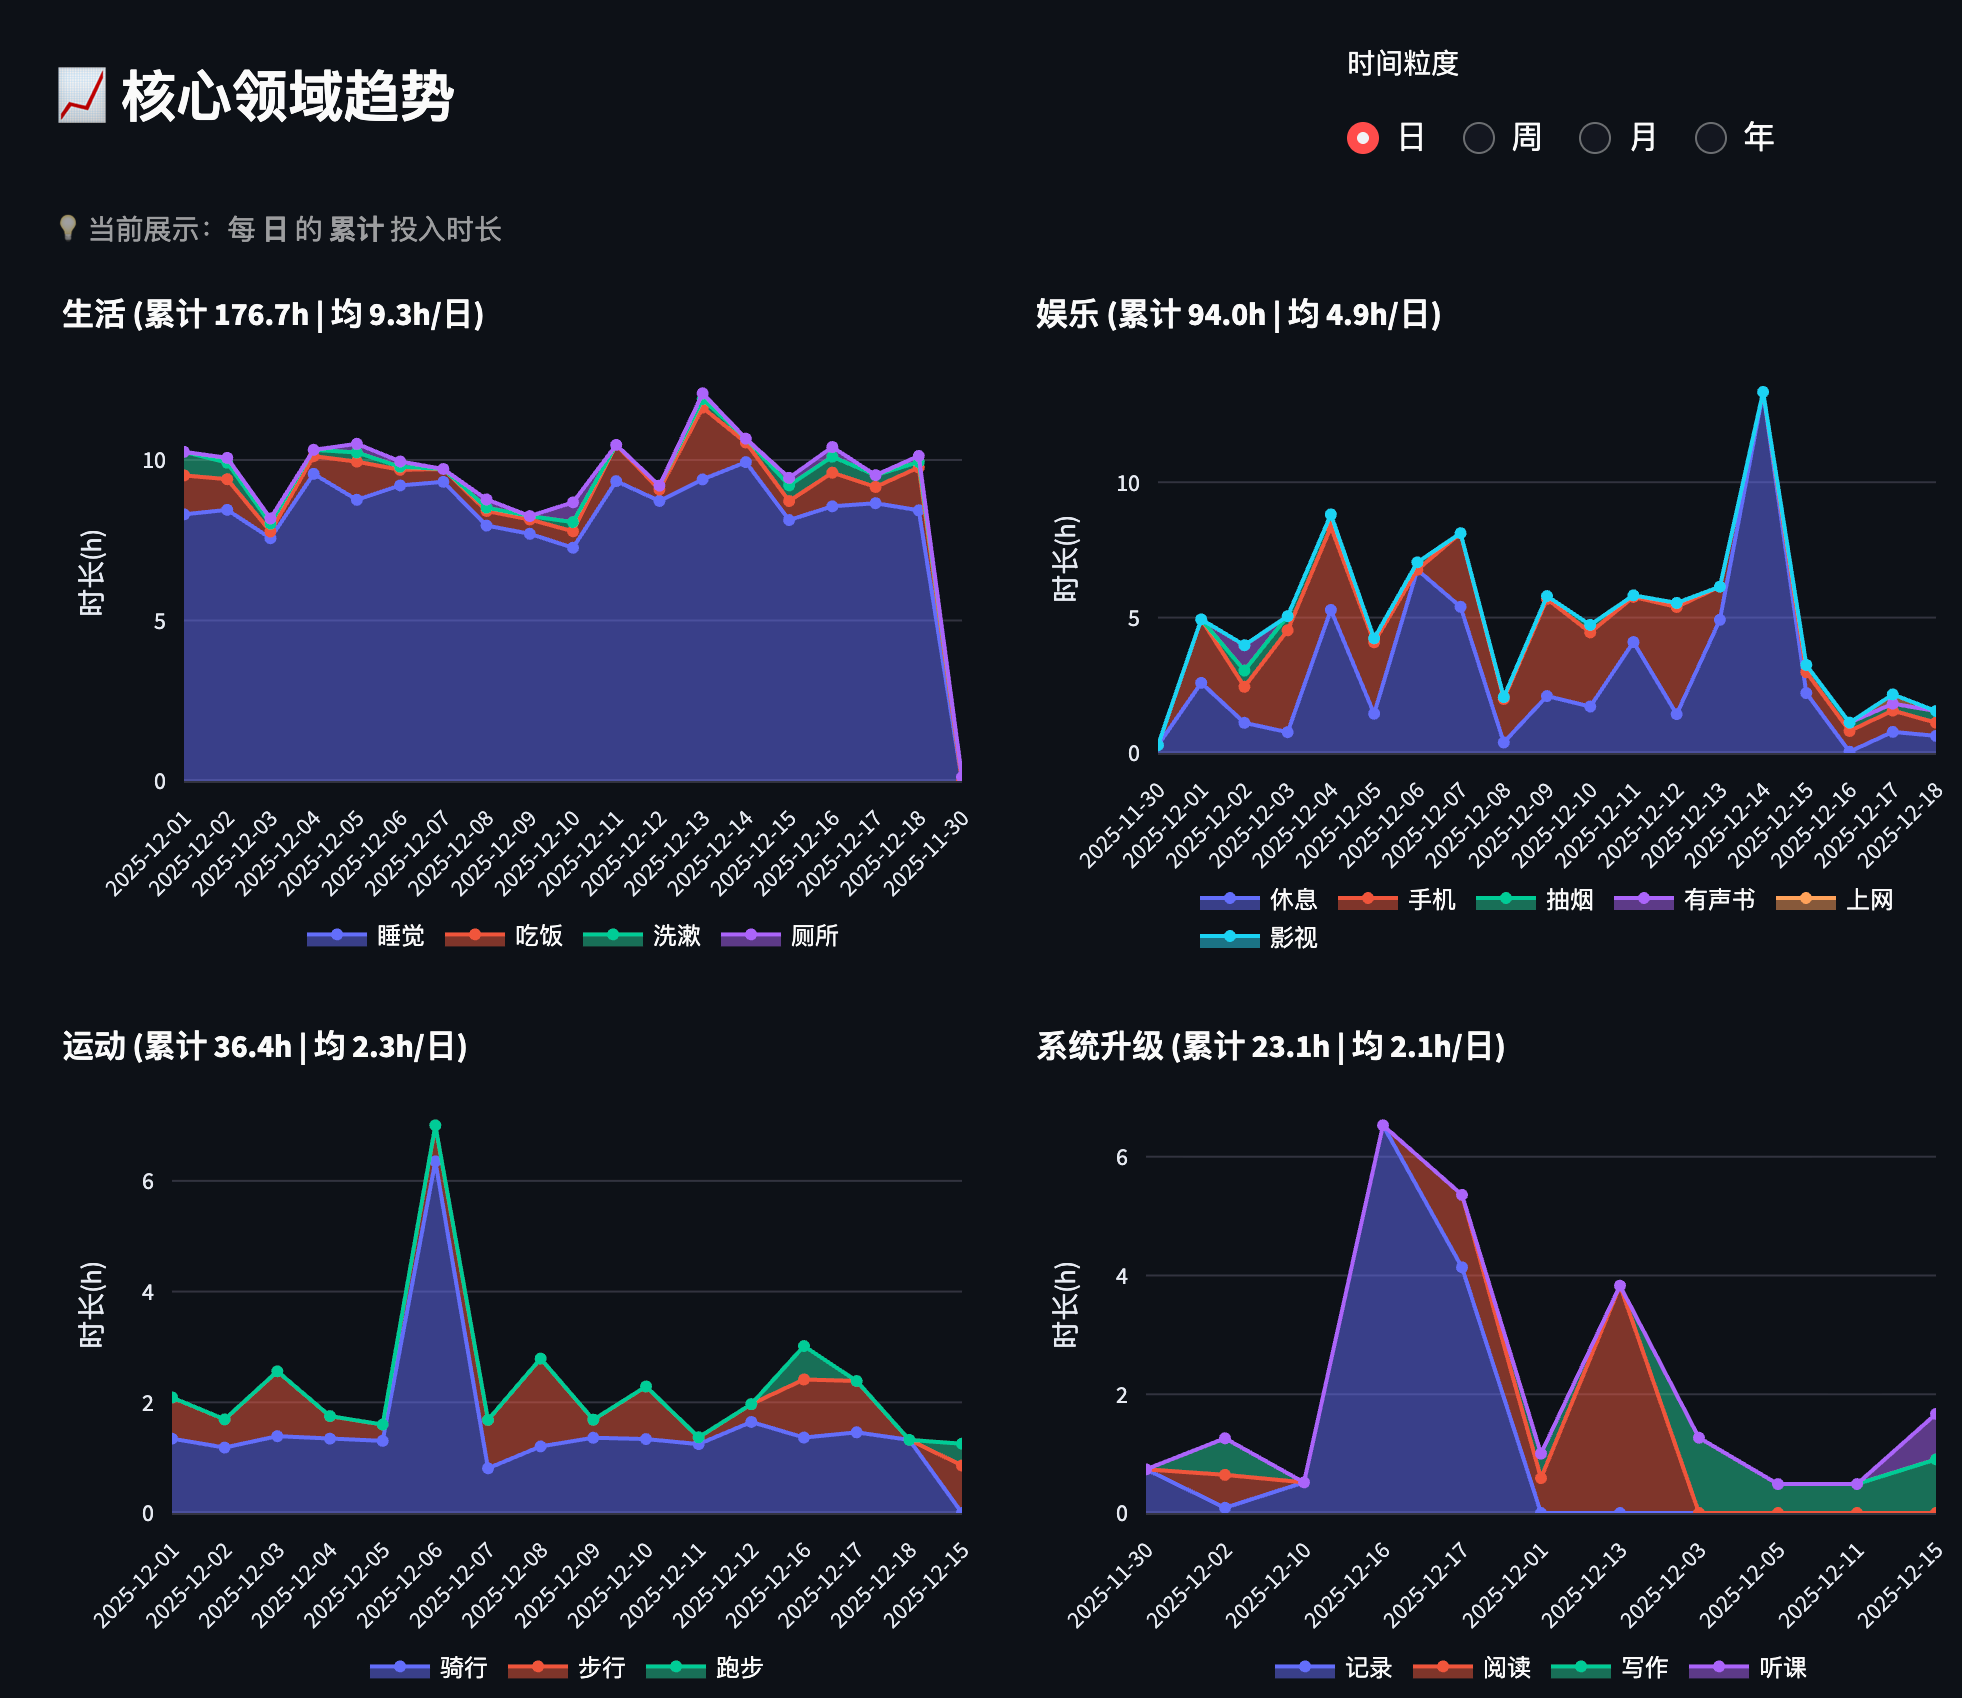Switch granularity to 月

tap(1595, 137)
